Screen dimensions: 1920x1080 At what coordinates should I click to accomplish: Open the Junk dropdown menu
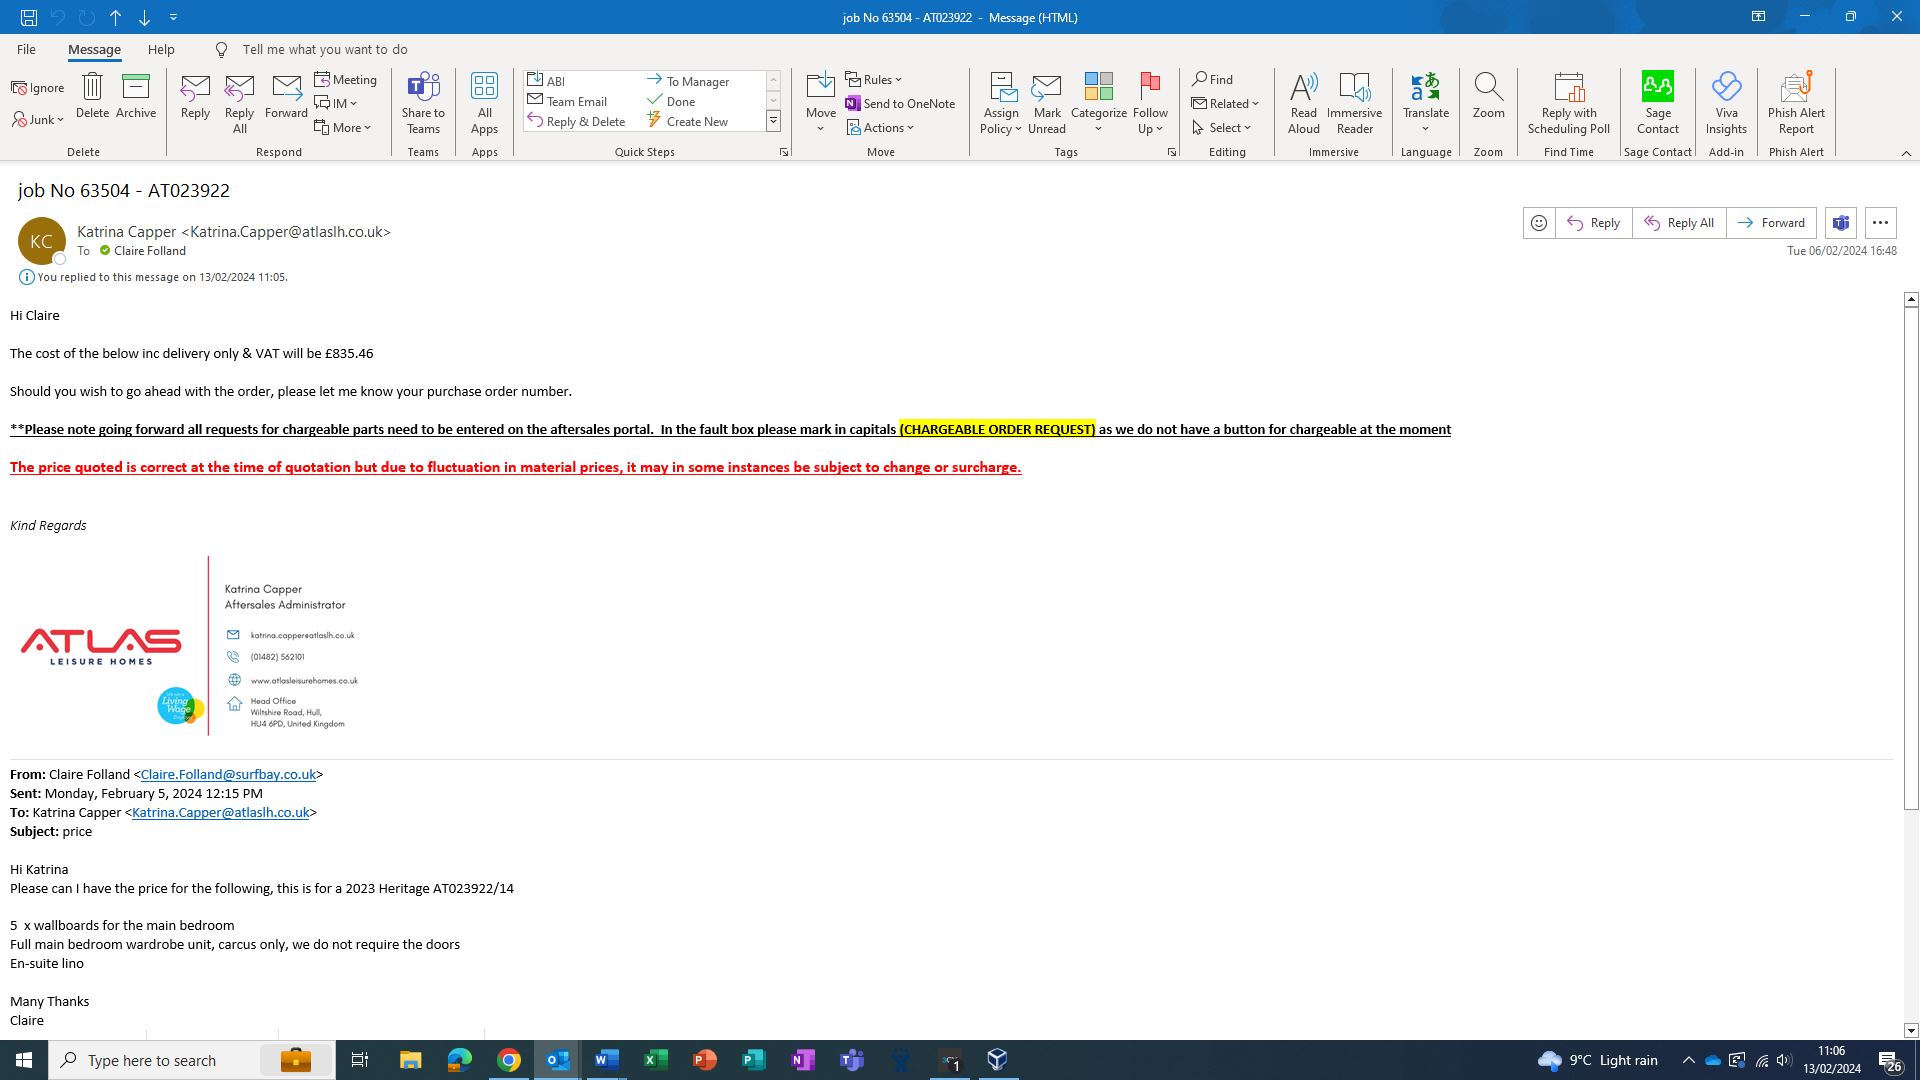click(x=40, y=120)
